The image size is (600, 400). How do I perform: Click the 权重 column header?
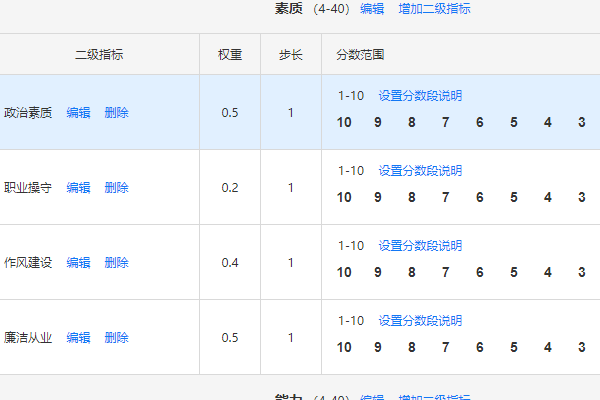230,55
